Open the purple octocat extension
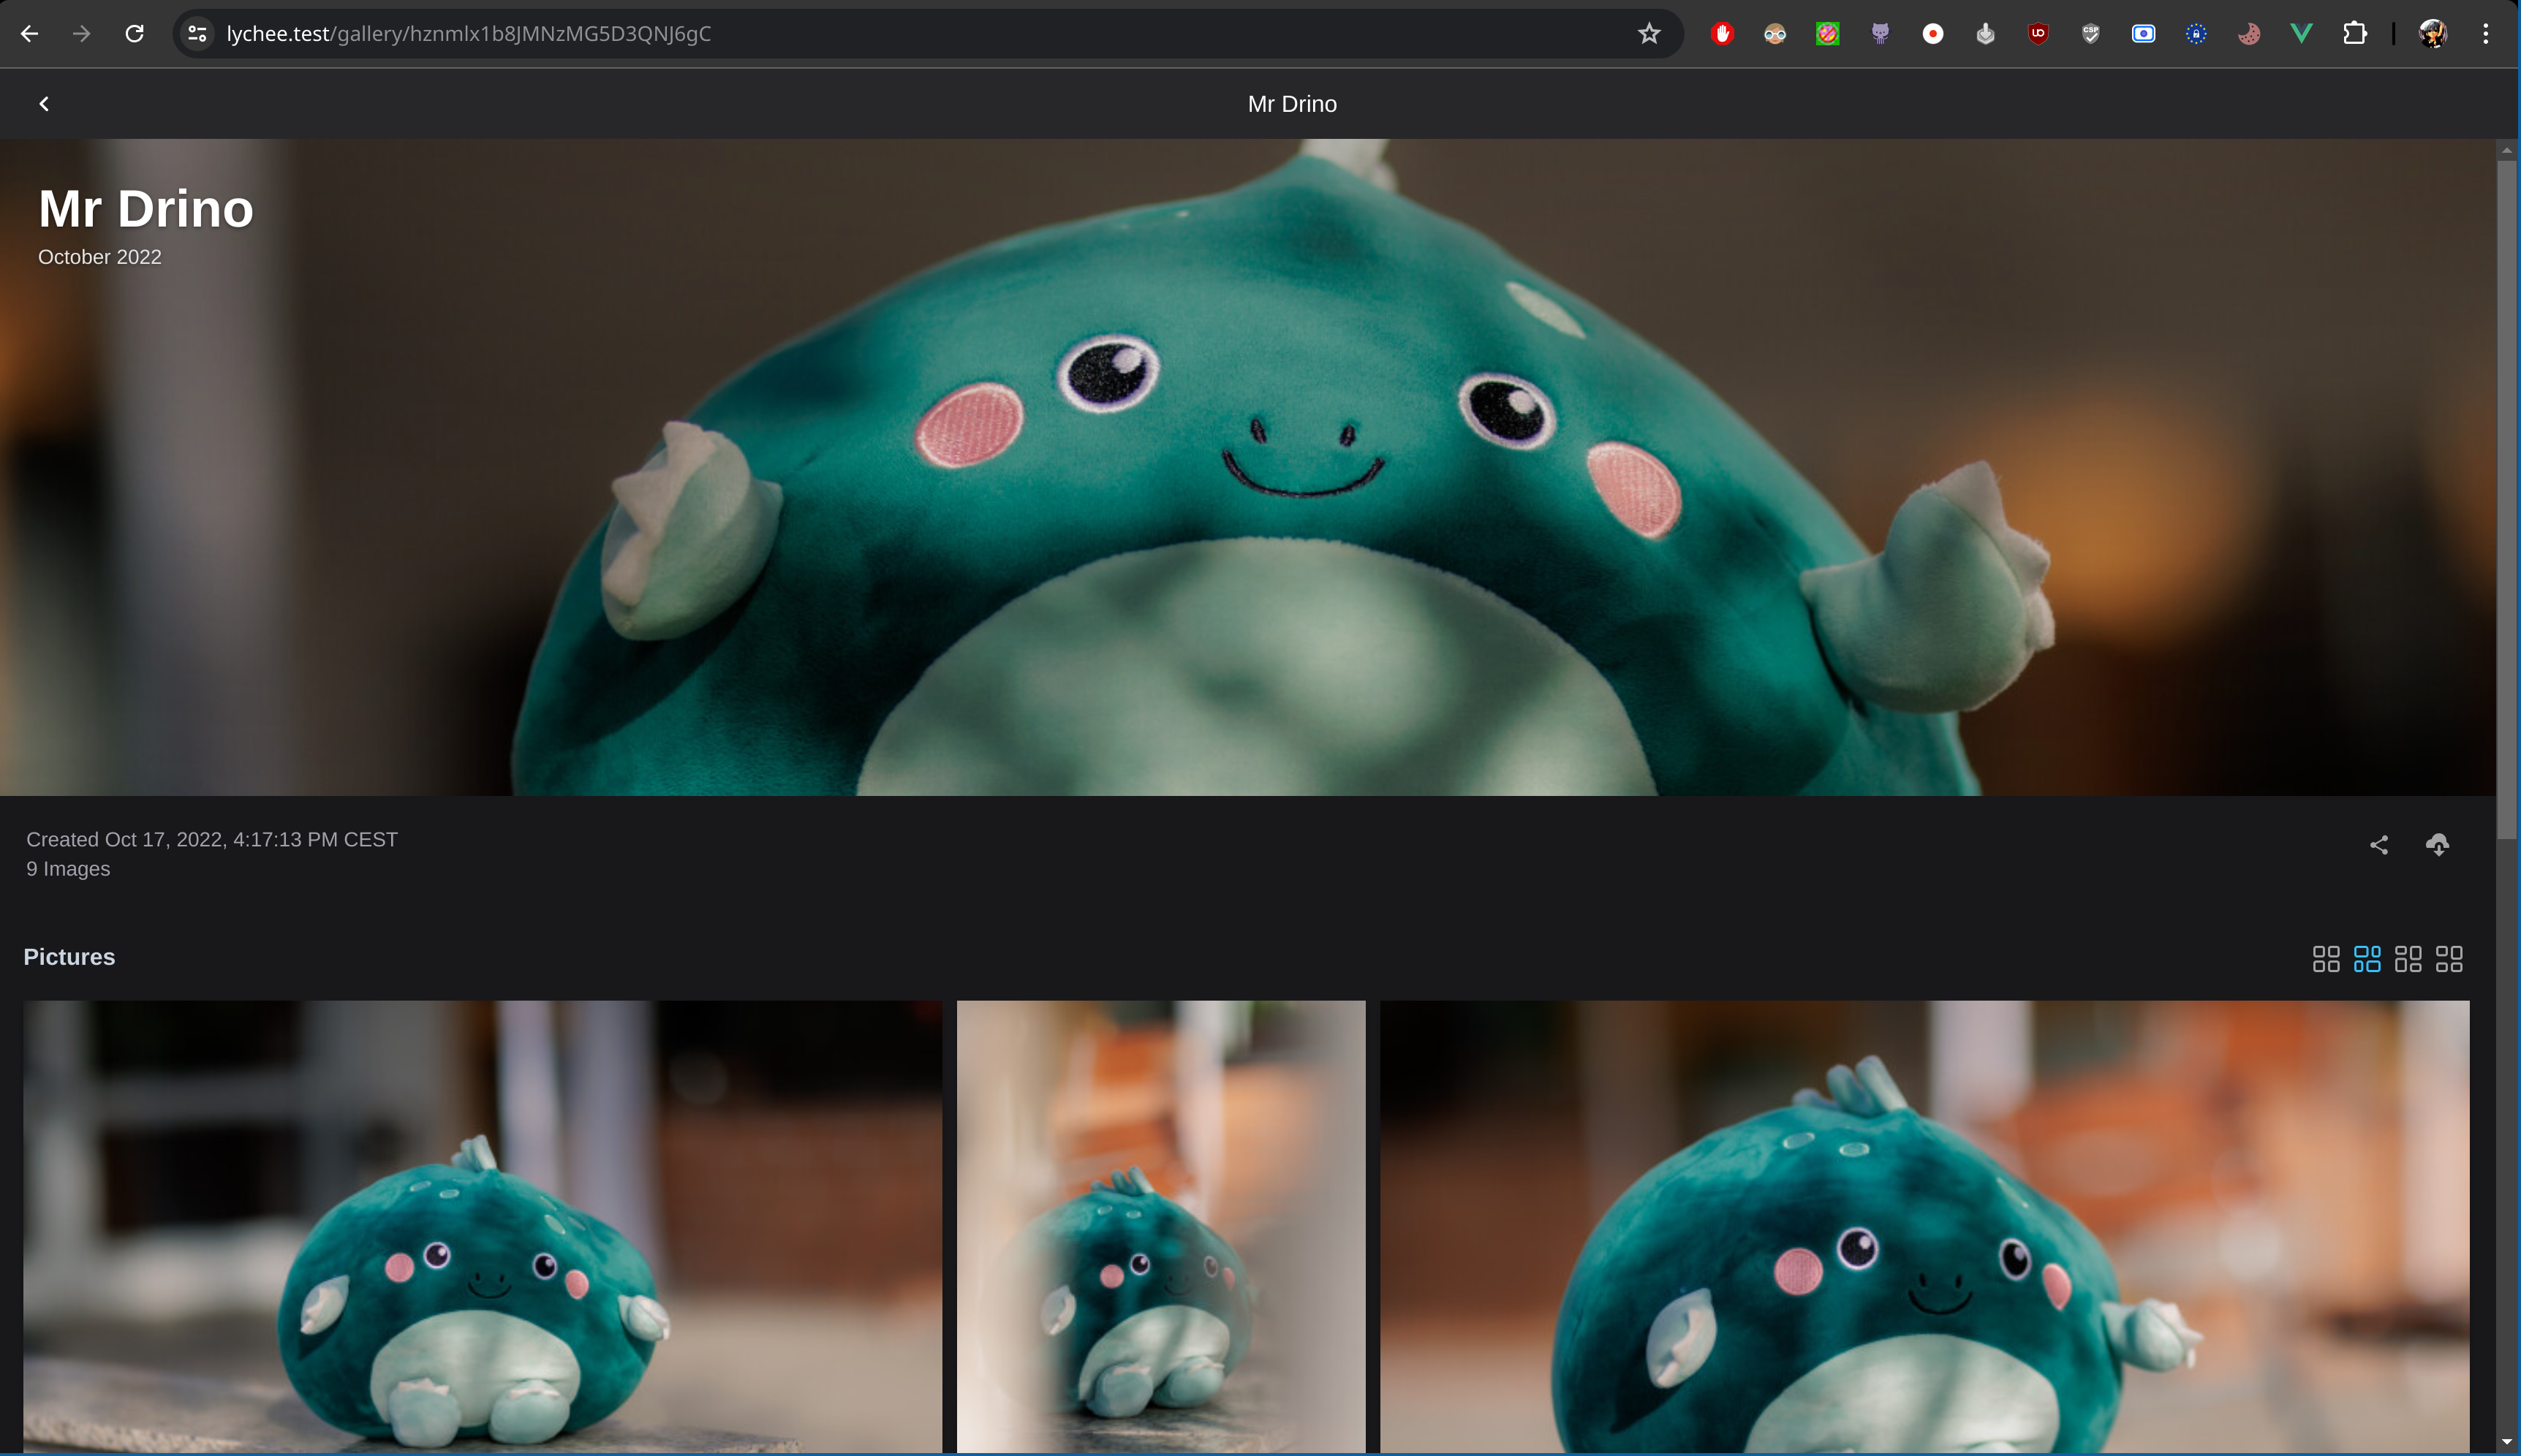Image resolution: width=2521 pixels, height=1456 pixels. (x=1880, y=34)
